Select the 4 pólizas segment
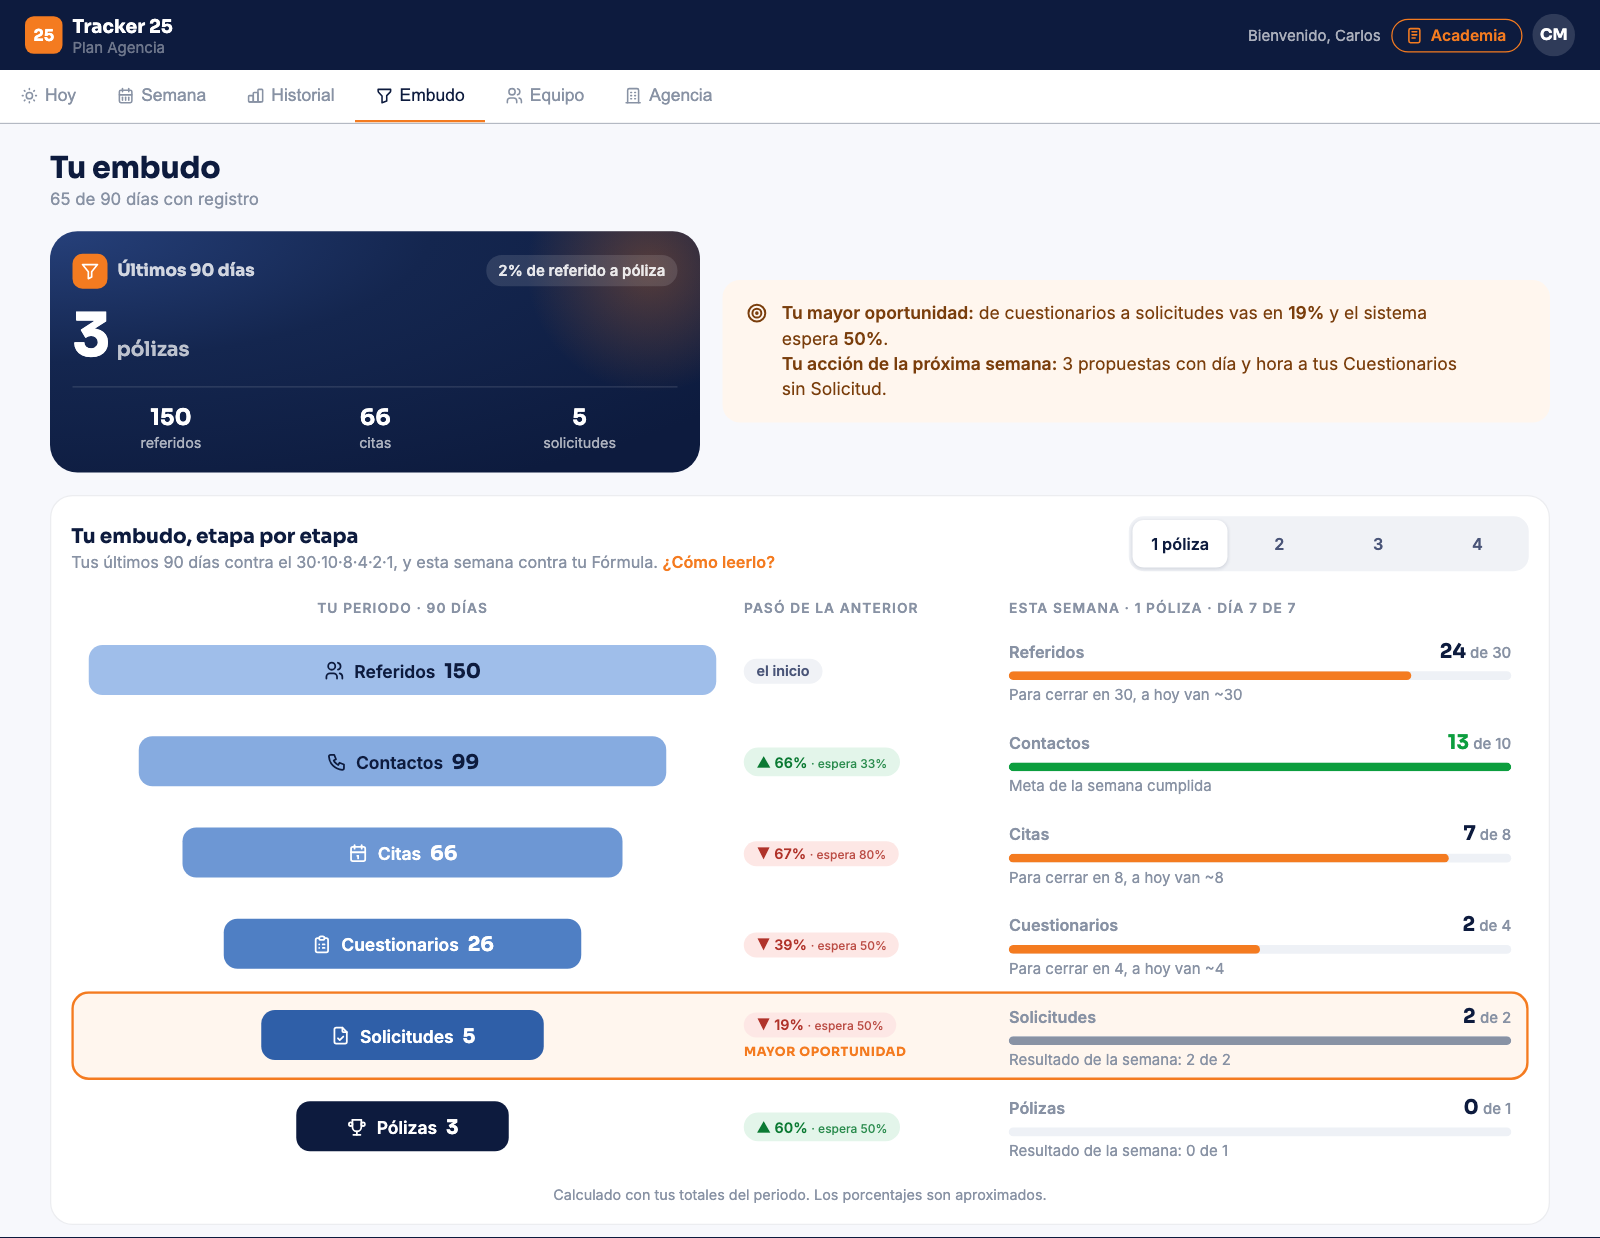 pyautogui.click(x=1477, y=544)
